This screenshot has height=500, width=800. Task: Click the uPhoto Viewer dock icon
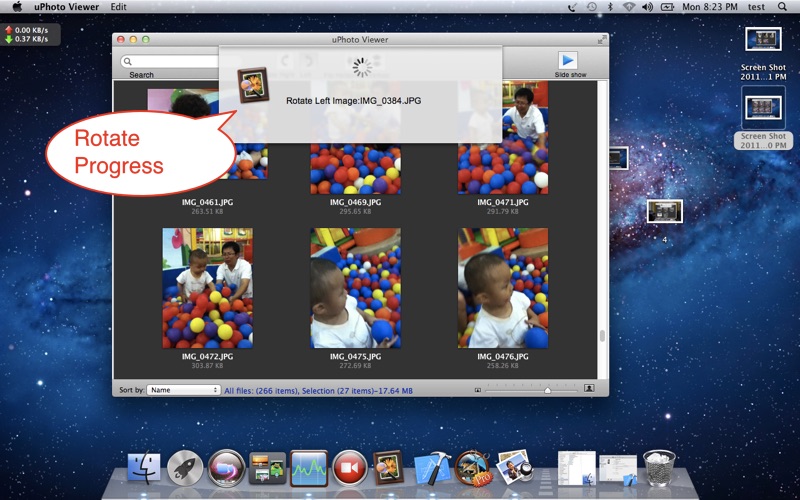tap(388, 467)
